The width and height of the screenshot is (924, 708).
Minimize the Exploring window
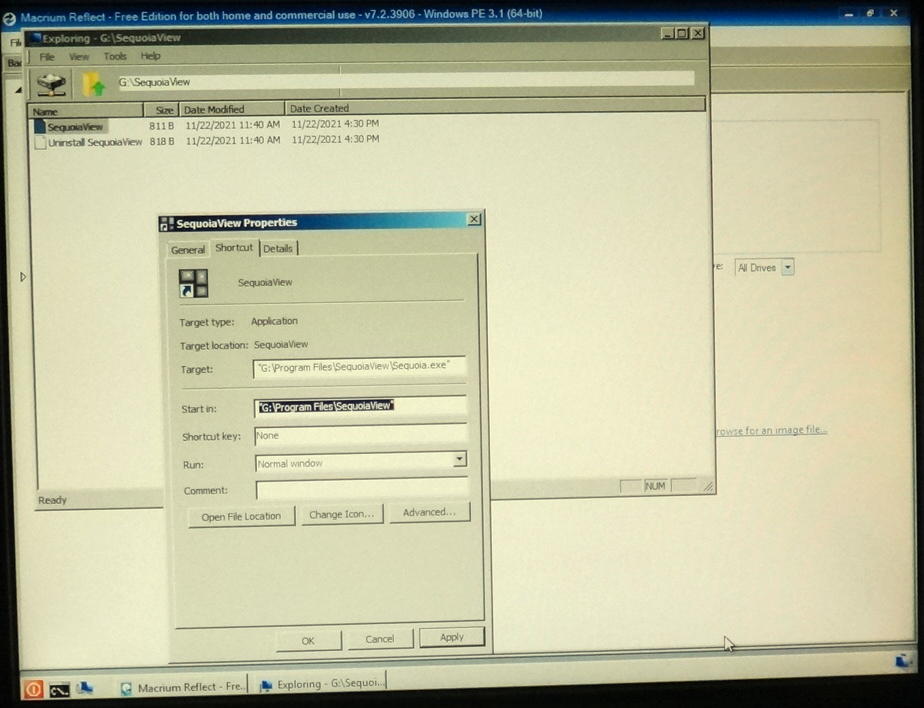click(668, 34)
